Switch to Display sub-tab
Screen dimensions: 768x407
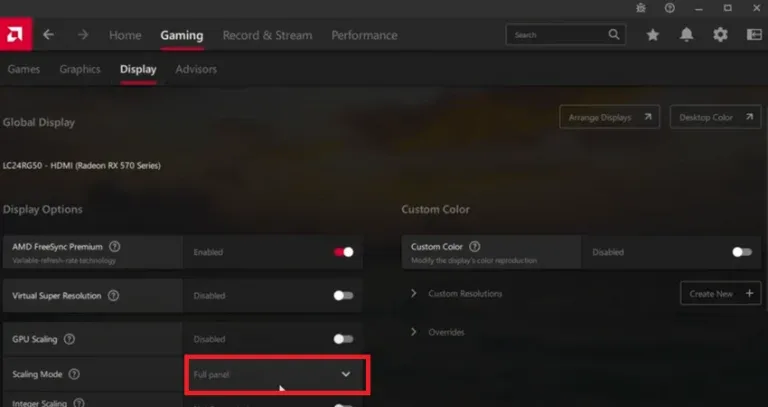click(138, 69)
